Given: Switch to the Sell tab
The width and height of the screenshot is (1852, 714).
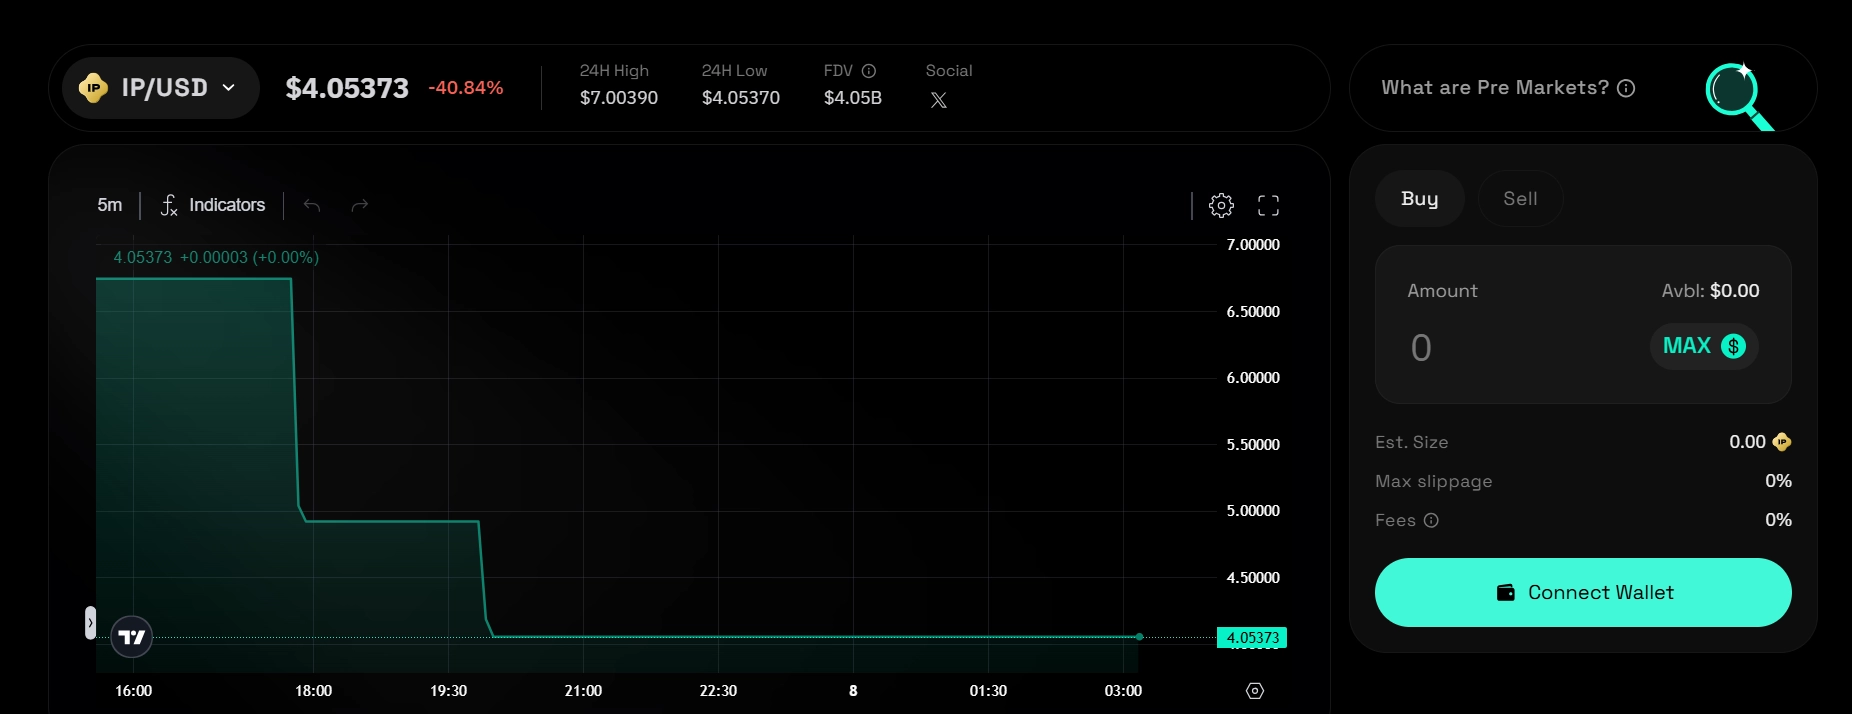Looking at the screenshot, I should tap(1520, 198).
